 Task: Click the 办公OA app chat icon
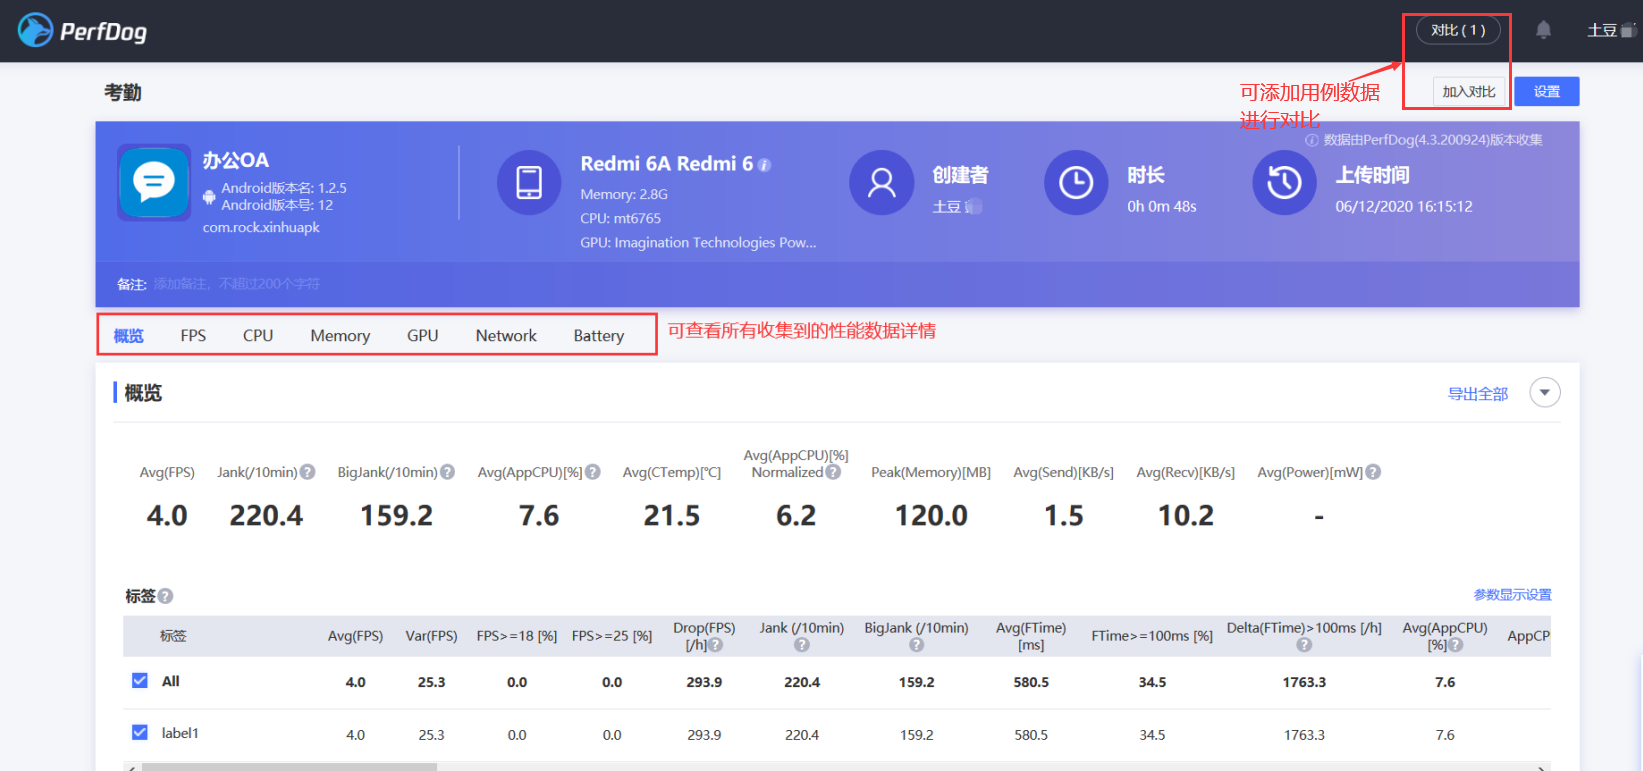tap(154, 182)
